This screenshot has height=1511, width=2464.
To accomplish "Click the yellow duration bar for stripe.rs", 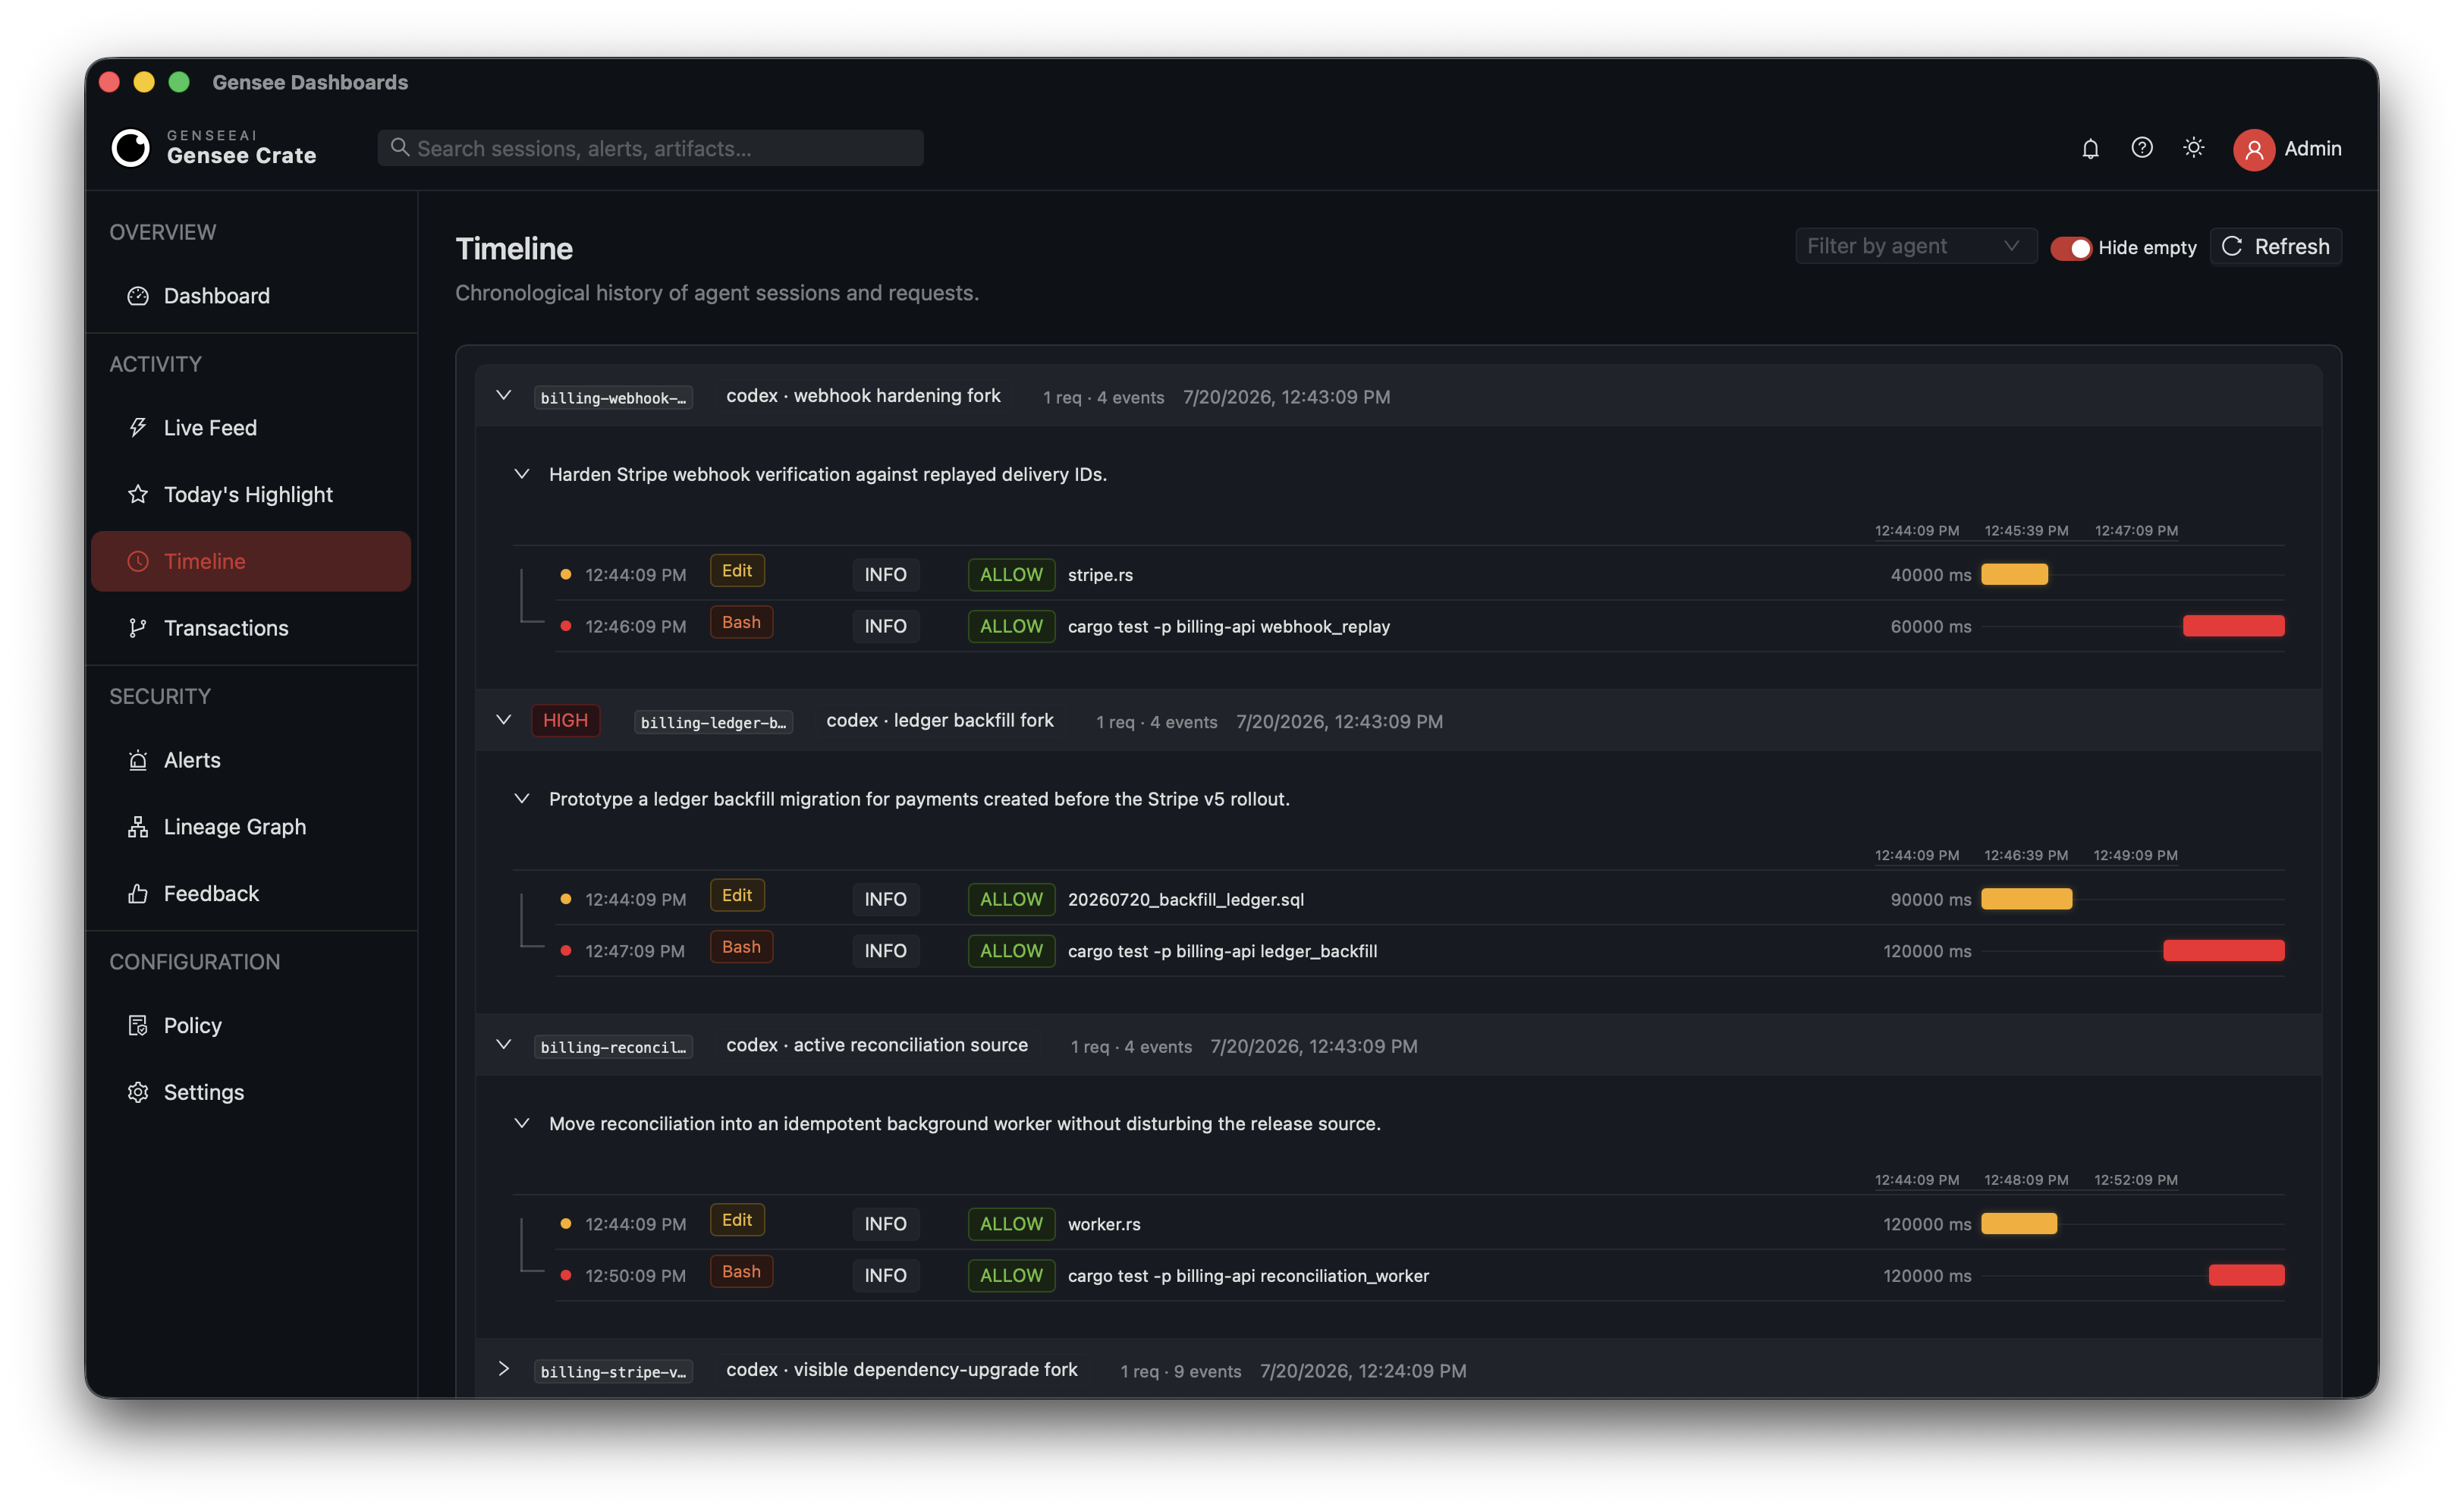I will 2014,574.
